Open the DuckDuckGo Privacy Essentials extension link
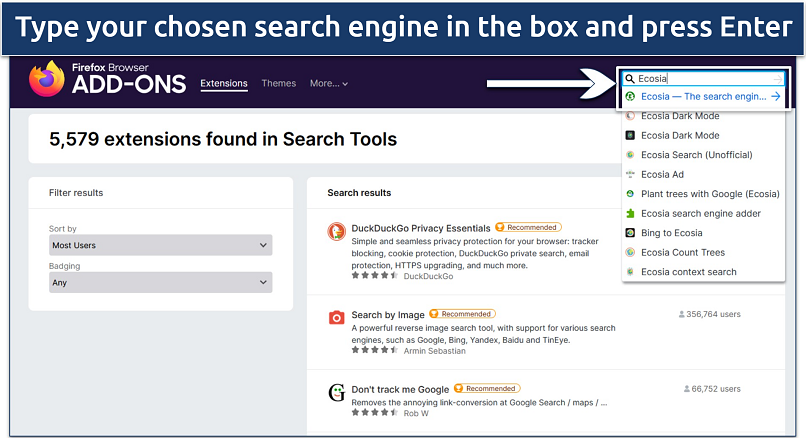 click(x=421, y=228)
